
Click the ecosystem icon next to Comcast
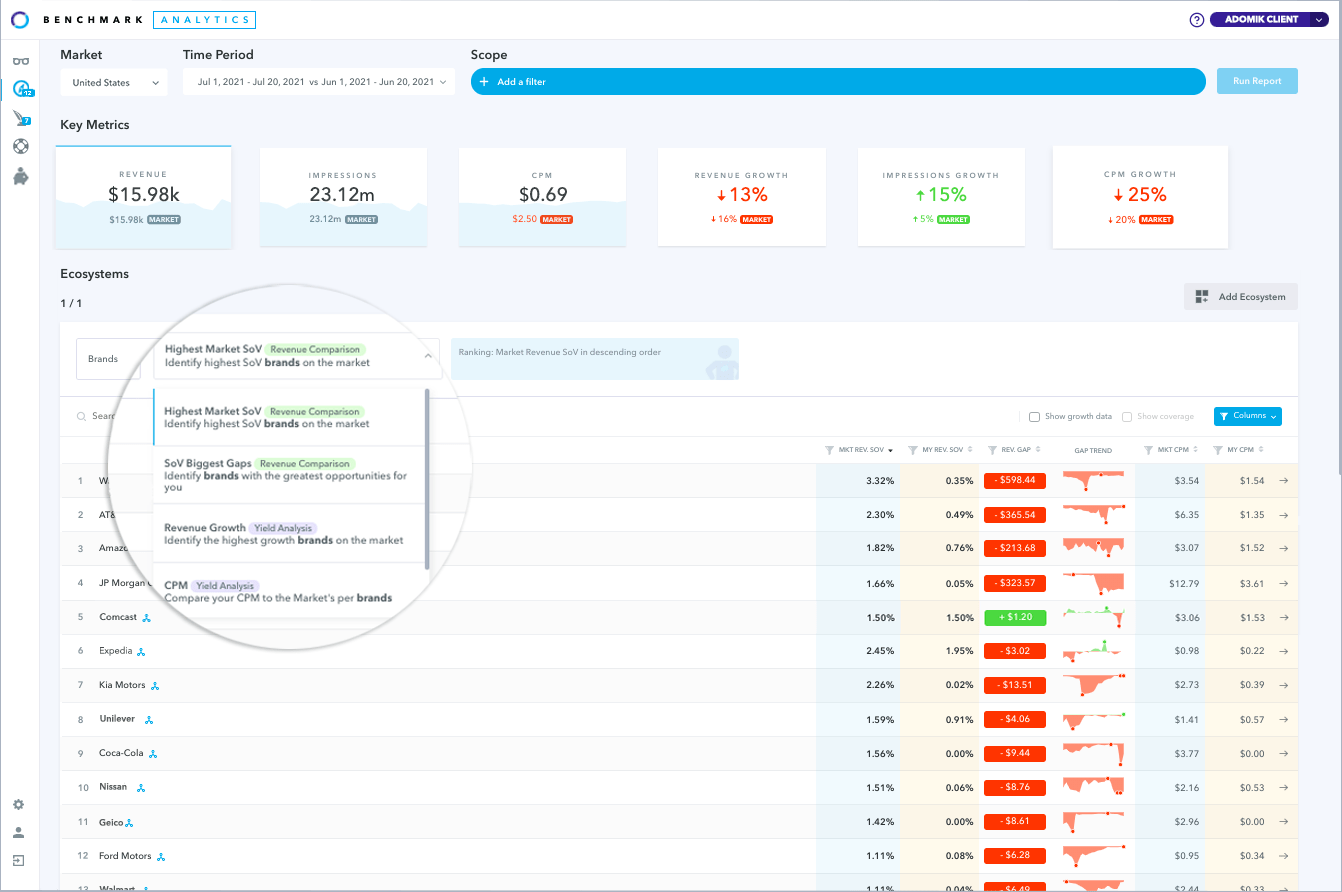[x=146, y=617]
